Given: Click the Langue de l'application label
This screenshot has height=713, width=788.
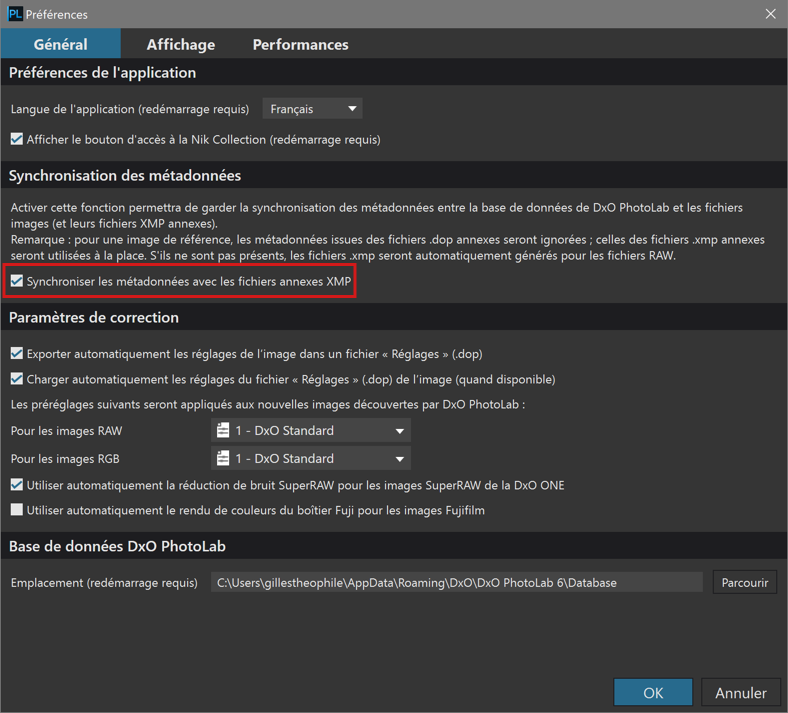Looking at the screenshot, I should (130, 109).
